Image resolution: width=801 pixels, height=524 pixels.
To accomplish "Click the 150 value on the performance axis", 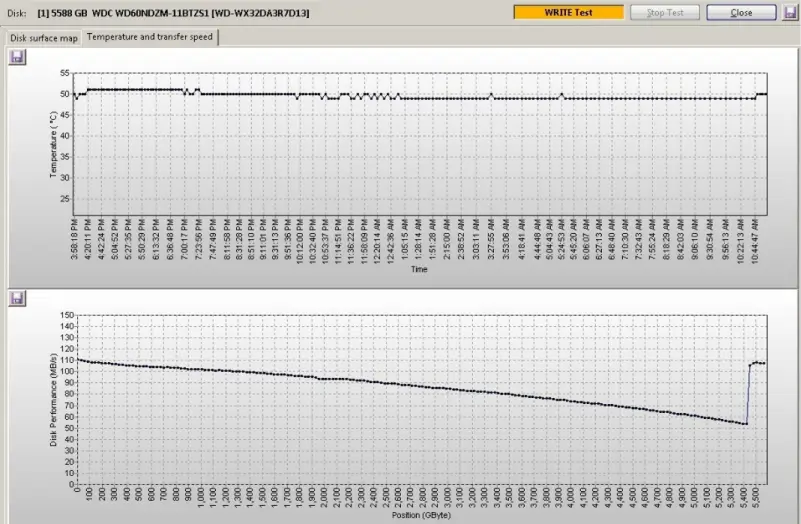I will (x=68, y=315).
